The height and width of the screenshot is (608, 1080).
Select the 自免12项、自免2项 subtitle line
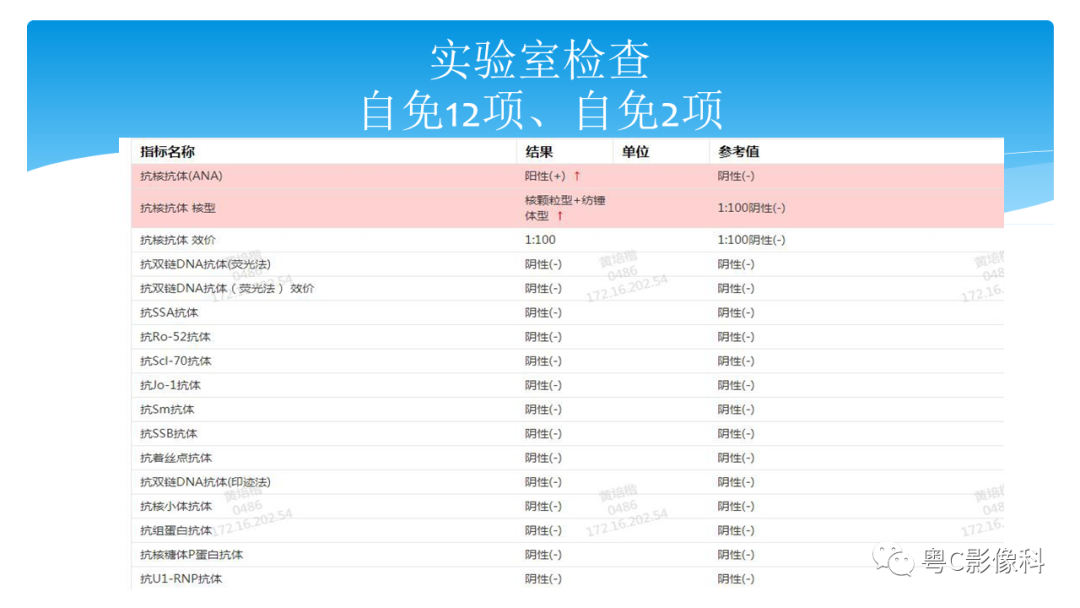tap(541, 110)
